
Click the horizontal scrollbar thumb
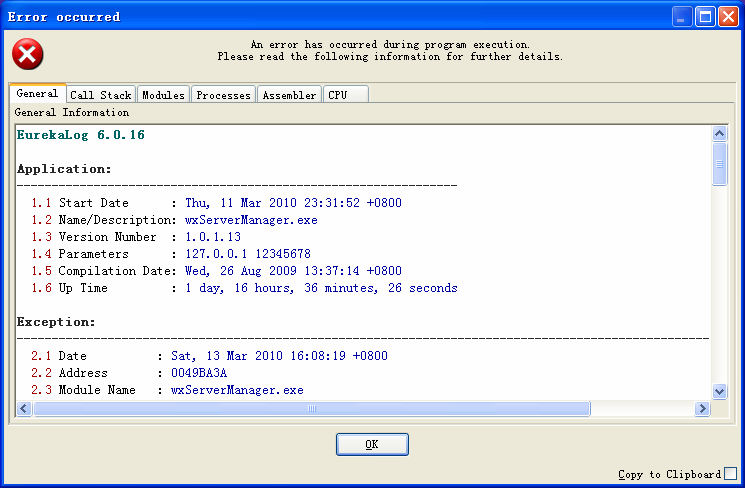[x=312, y=408]
